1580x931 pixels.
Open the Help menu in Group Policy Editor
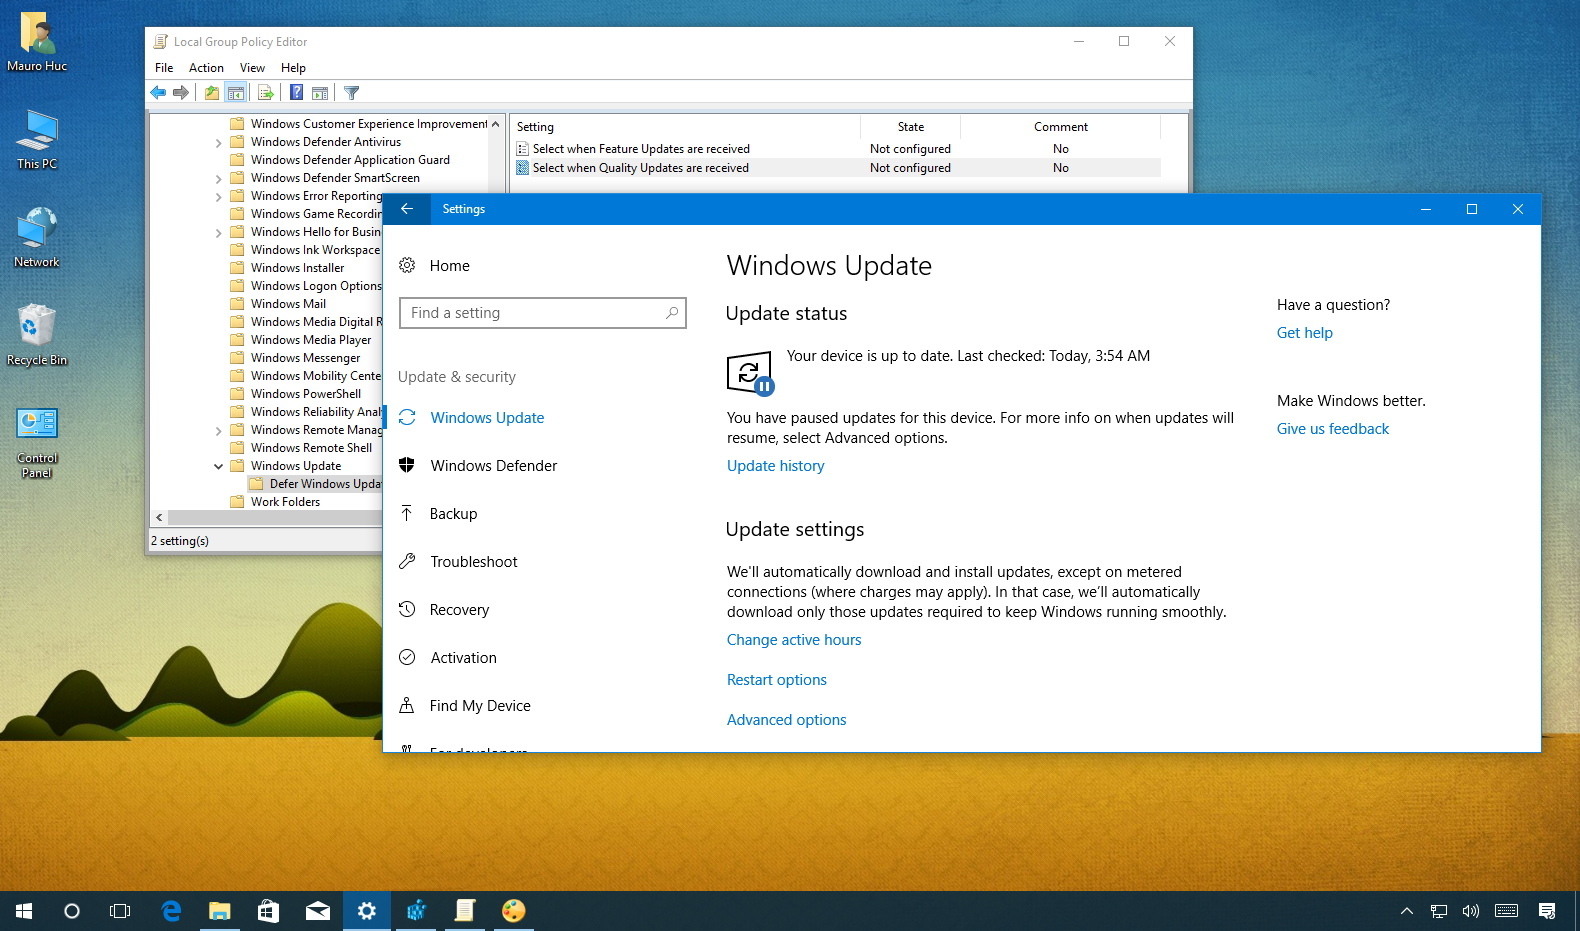click(293, 68)
